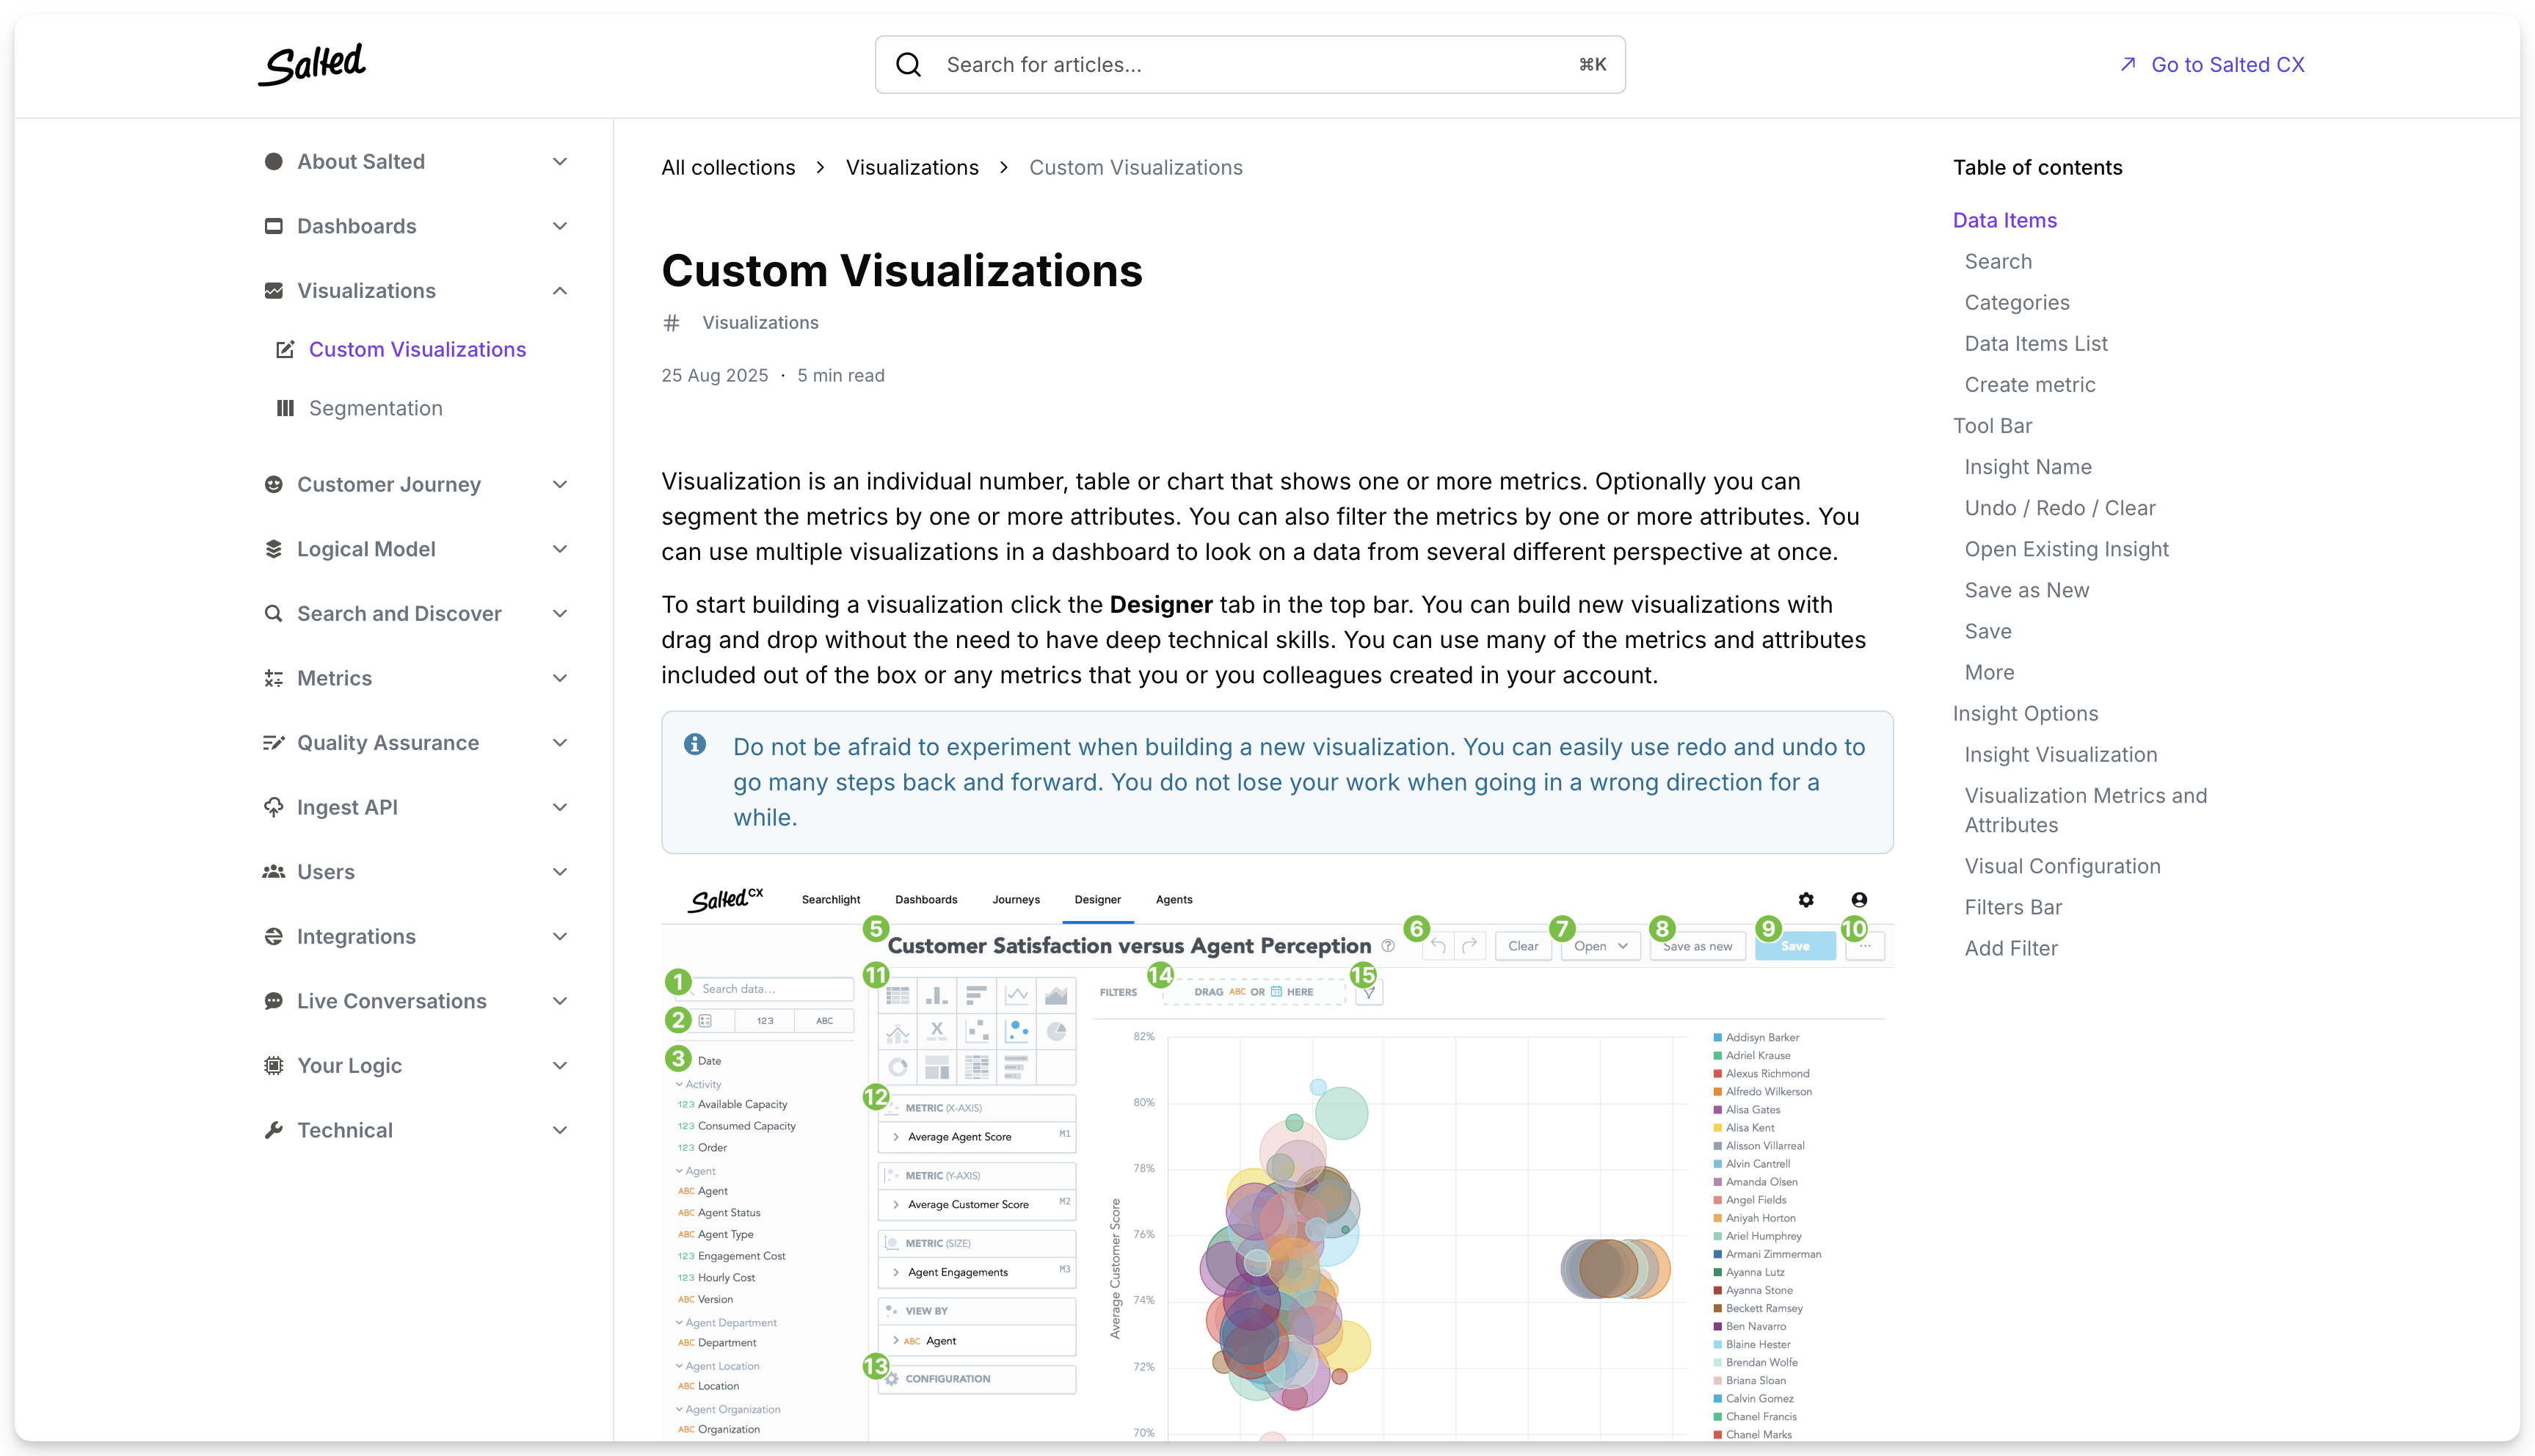The height and width of the screenshot is (1456, 2535).
Task: Click the Technical wrench icon
Action: 273,1130
